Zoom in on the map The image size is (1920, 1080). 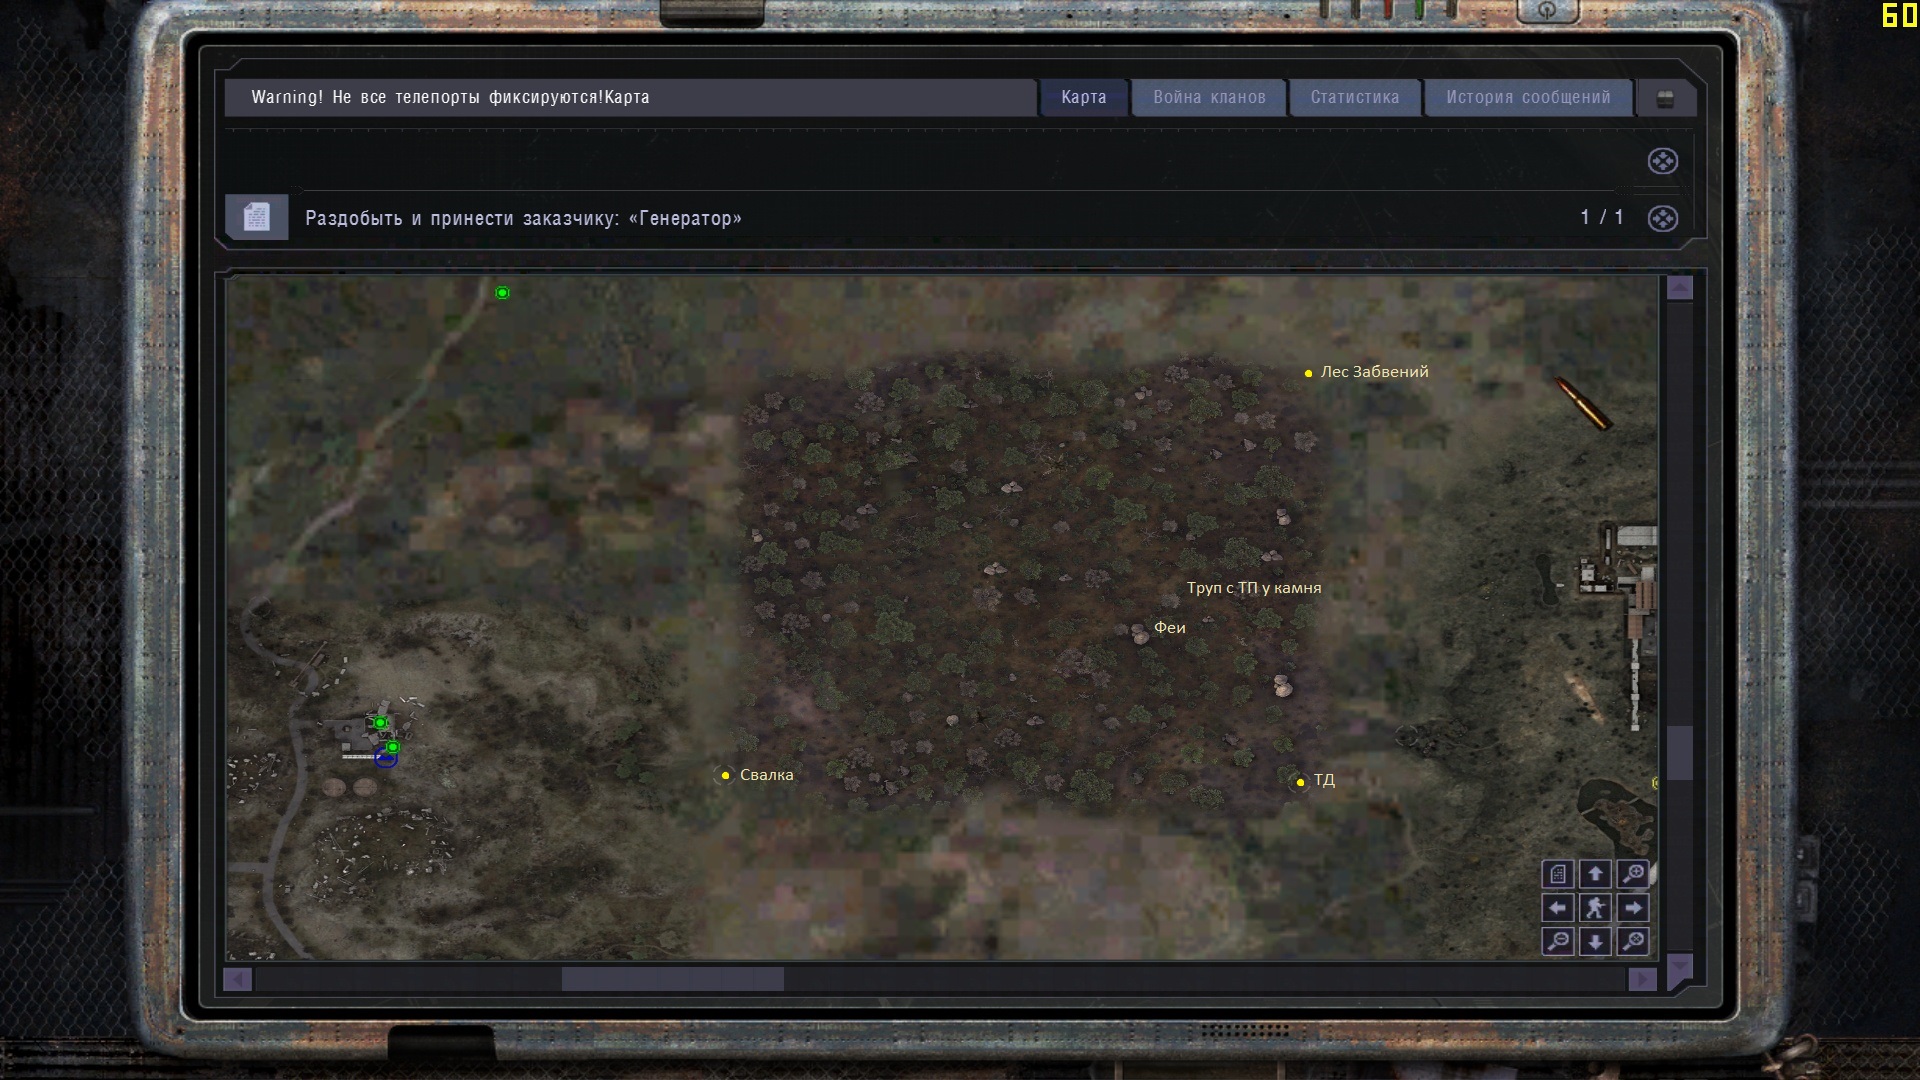(1633, 874)
